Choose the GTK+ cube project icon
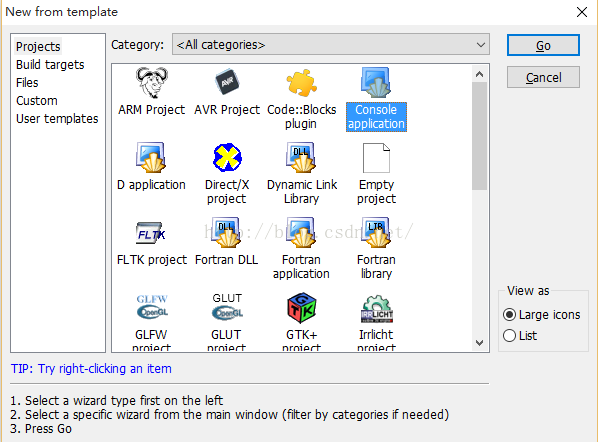 coord(301,308)
